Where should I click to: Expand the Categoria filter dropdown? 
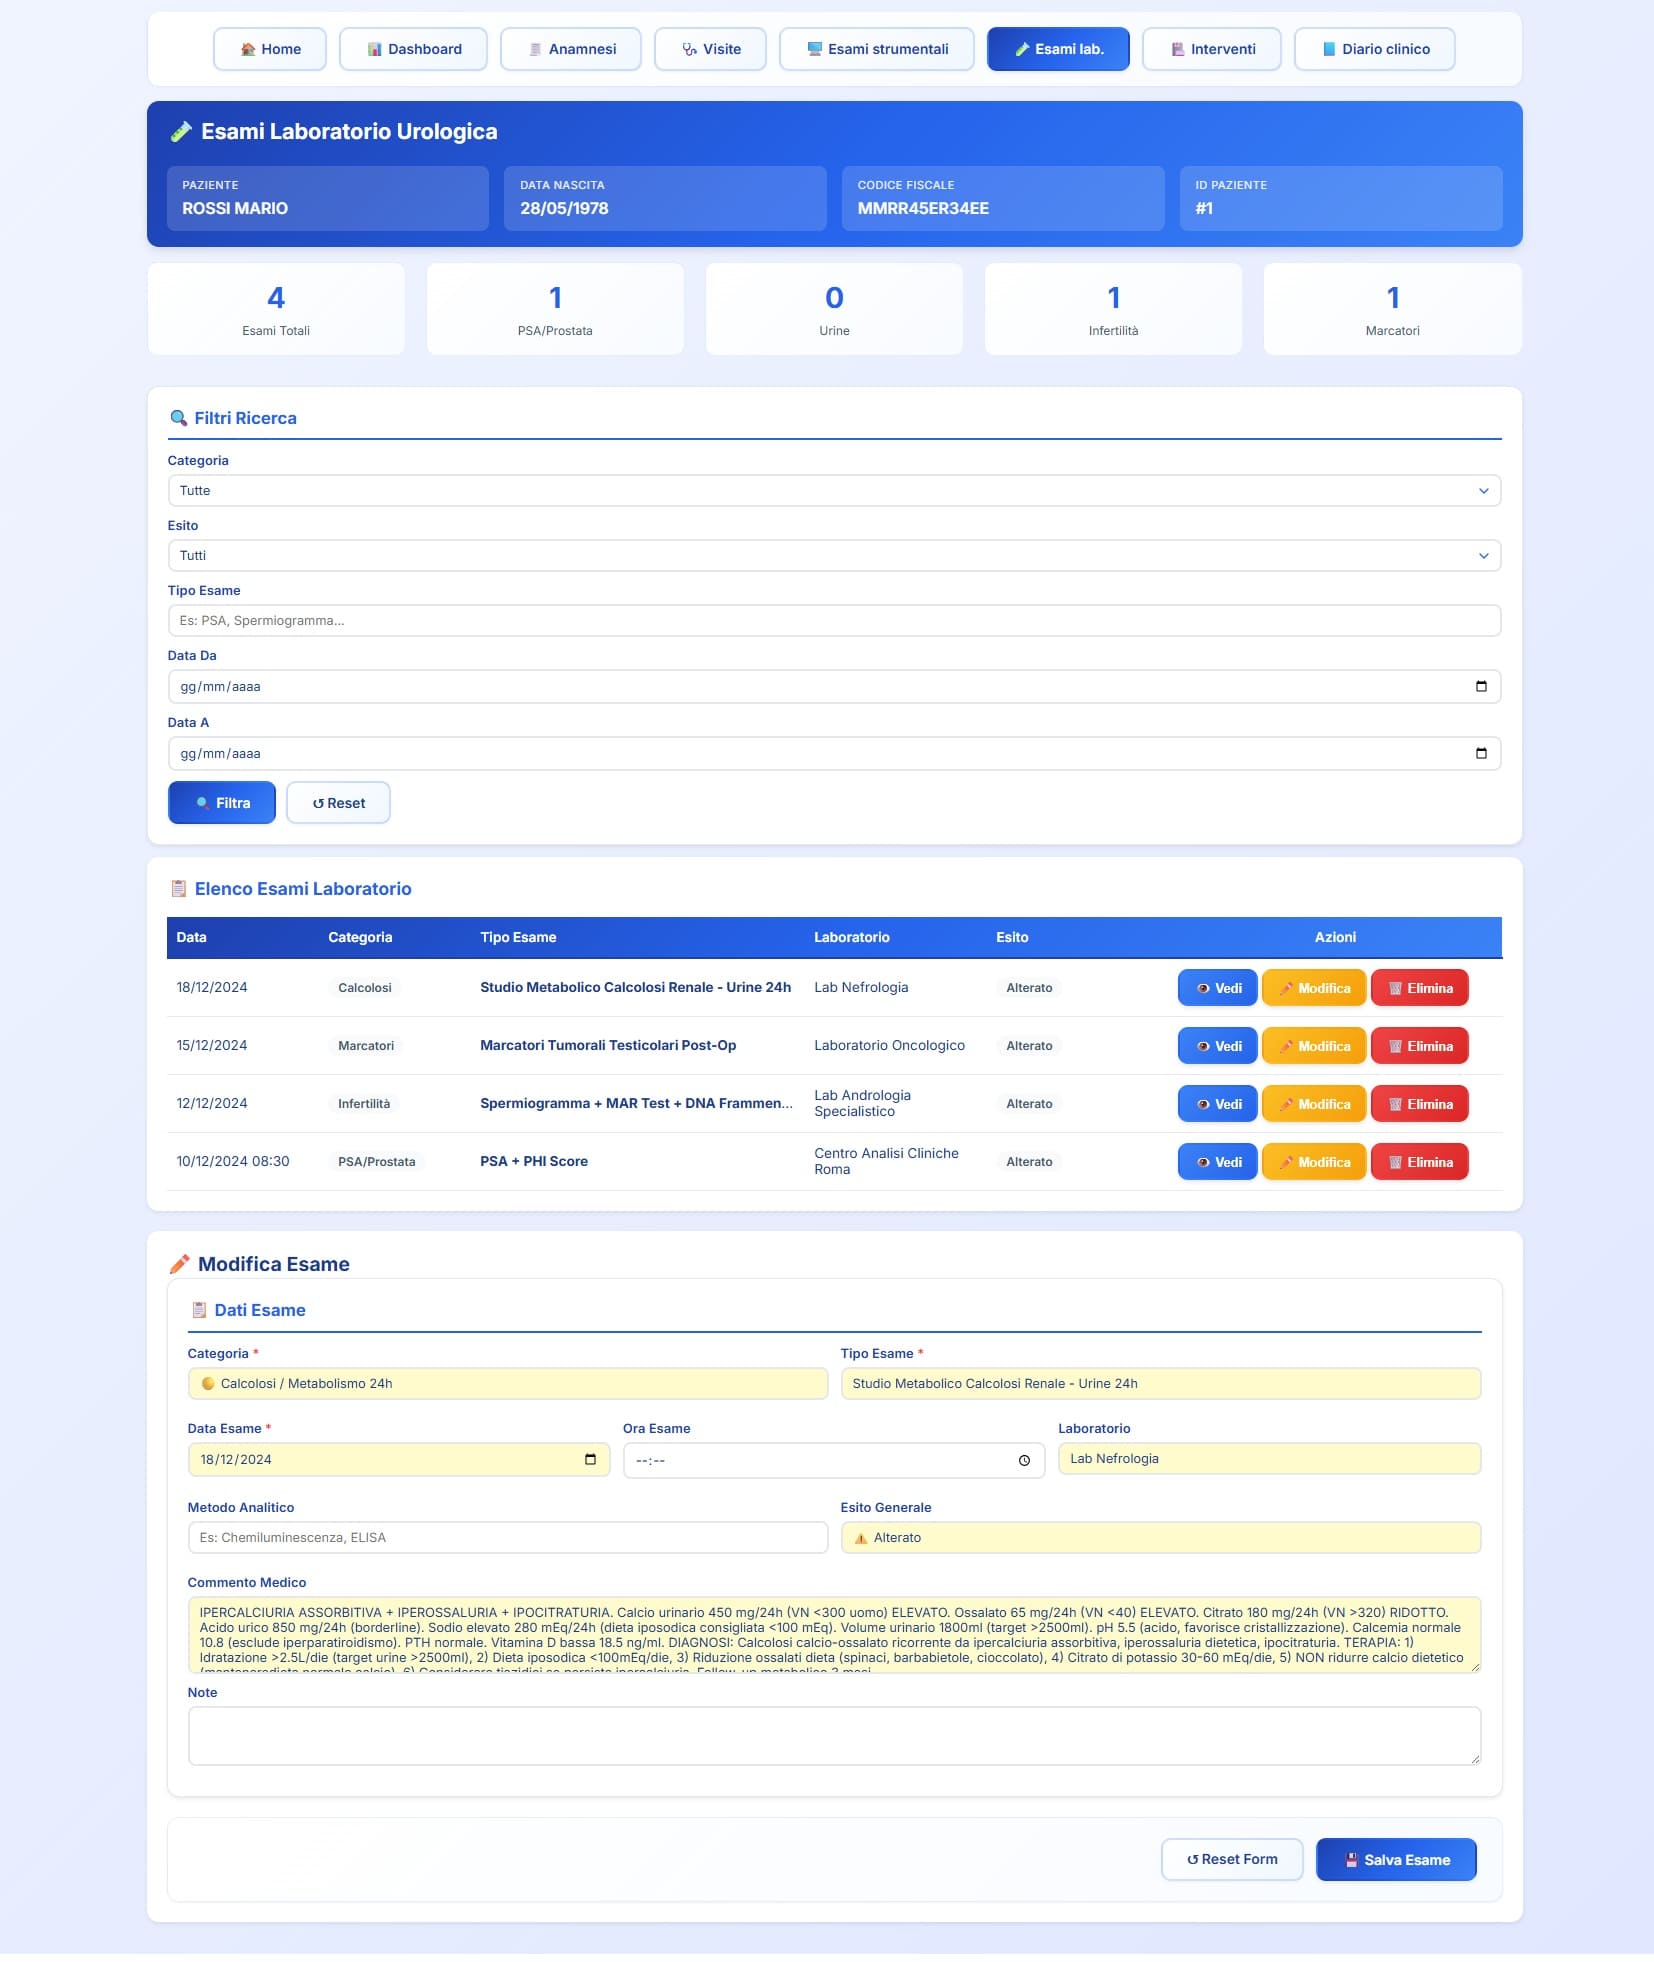pyautogui.click(x=834, y=490)
